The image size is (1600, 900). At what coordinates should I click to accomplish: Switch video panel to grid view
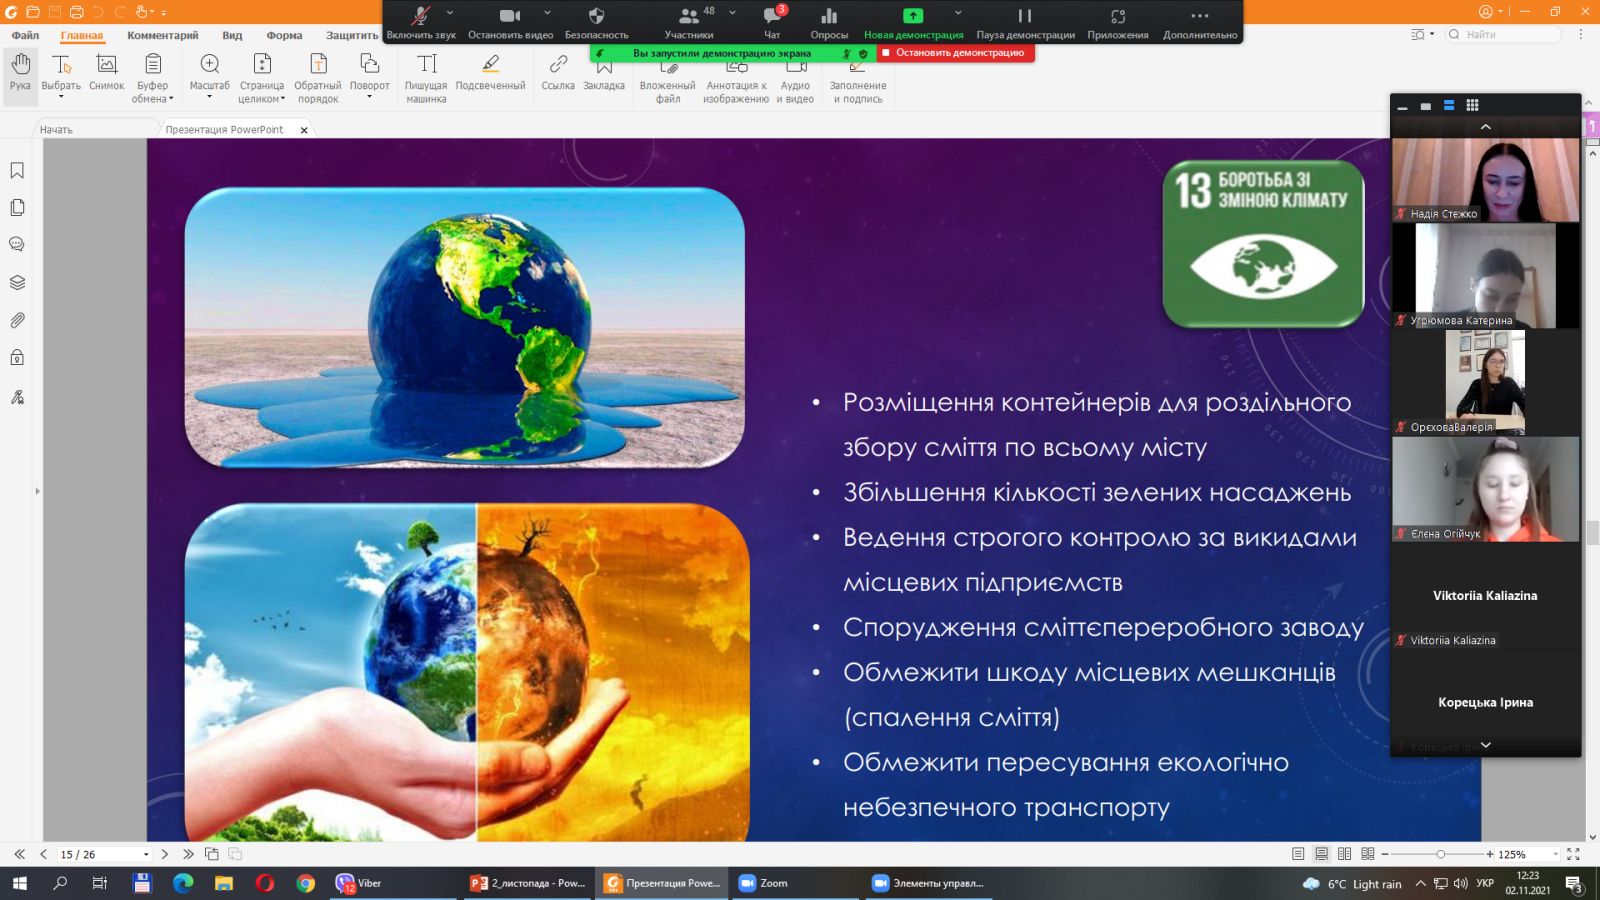pyautogui.click(x=1472, y=105)
